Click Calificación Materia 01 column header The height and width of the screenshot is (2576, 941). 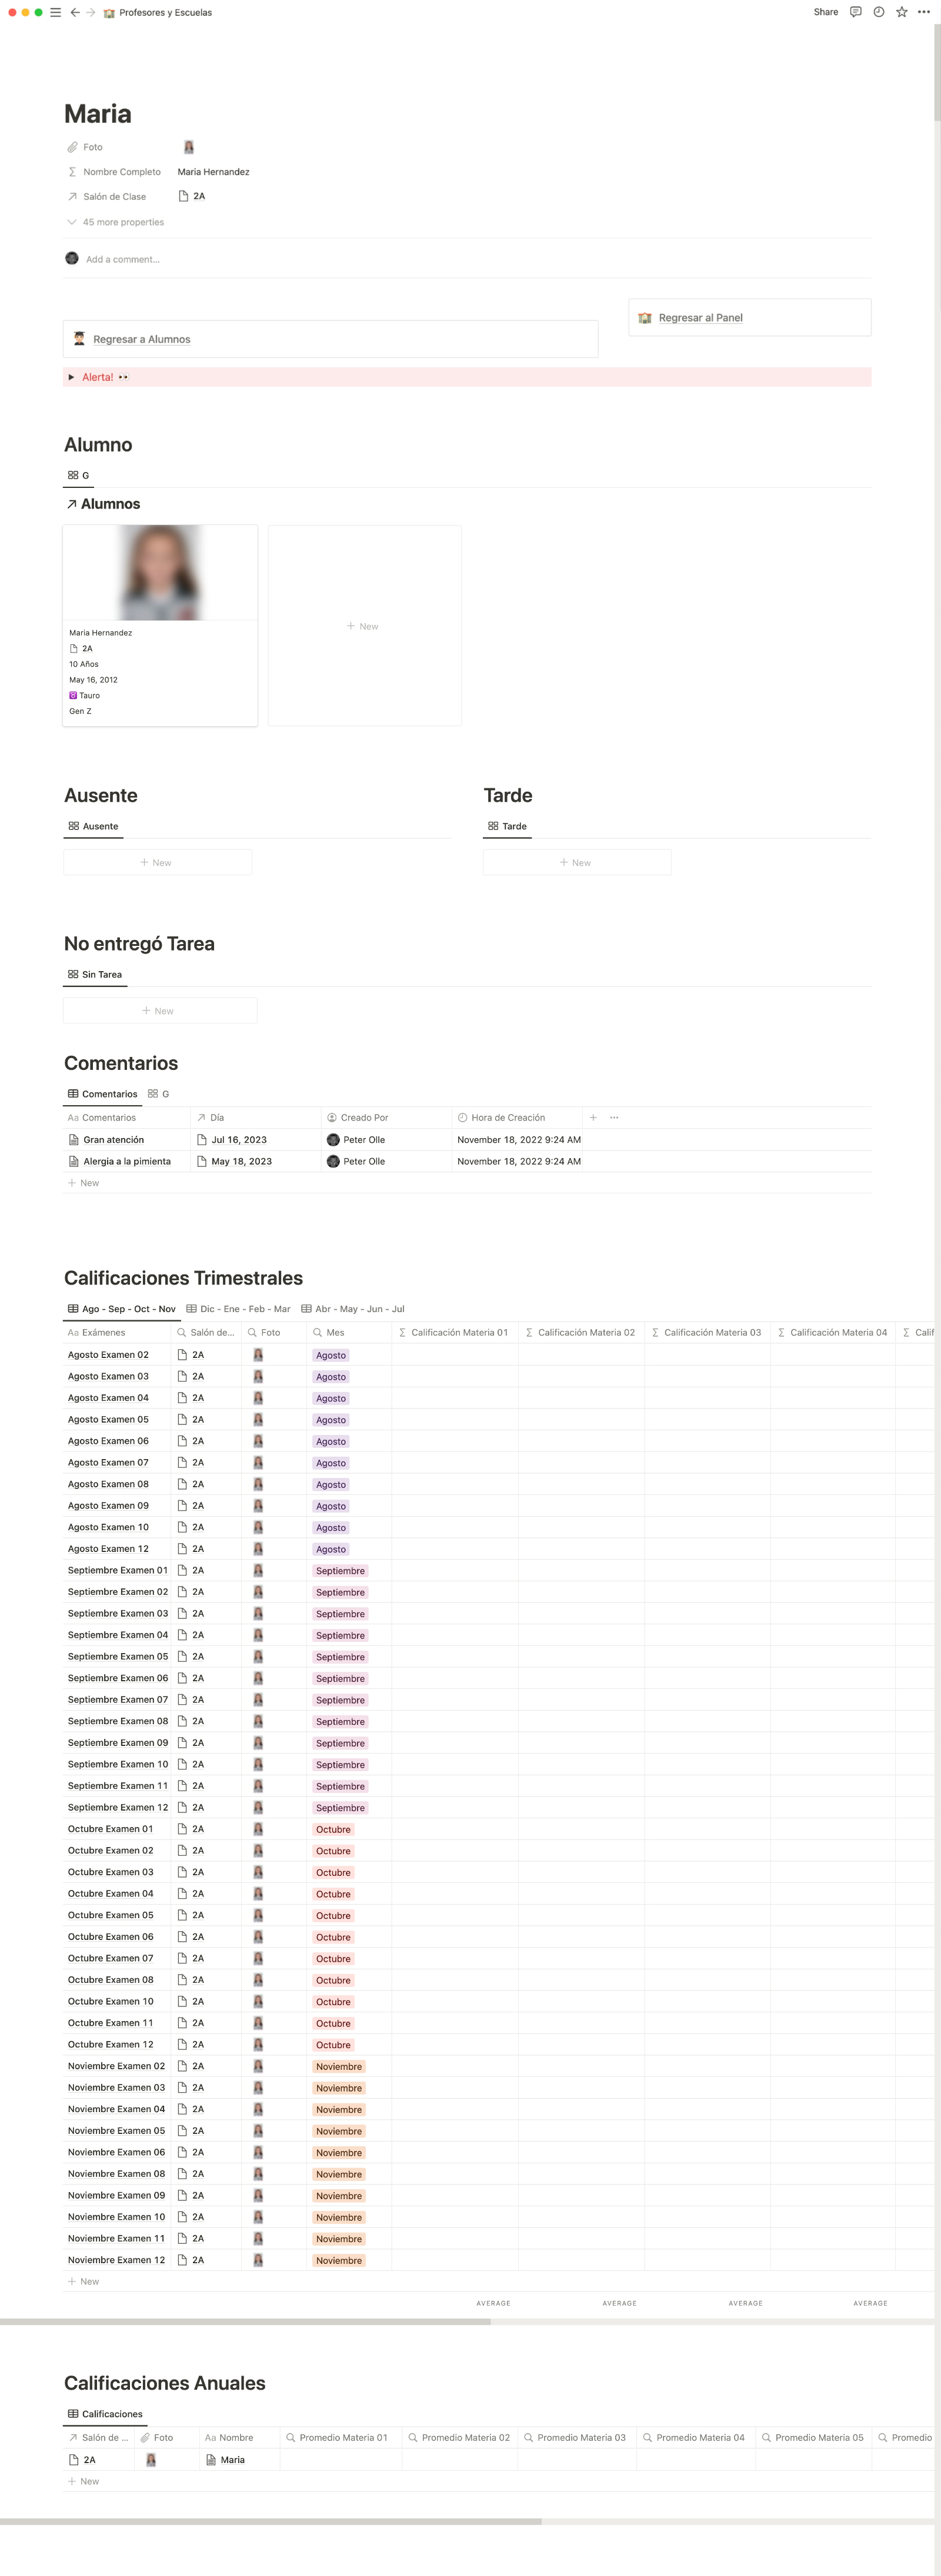455,1332
